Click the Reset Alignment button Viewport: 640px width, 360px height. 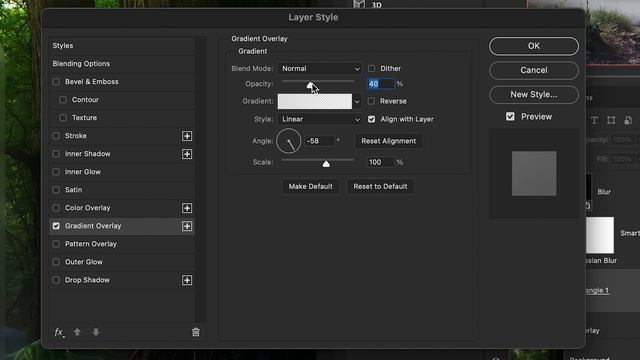click(x=389, y=141)
